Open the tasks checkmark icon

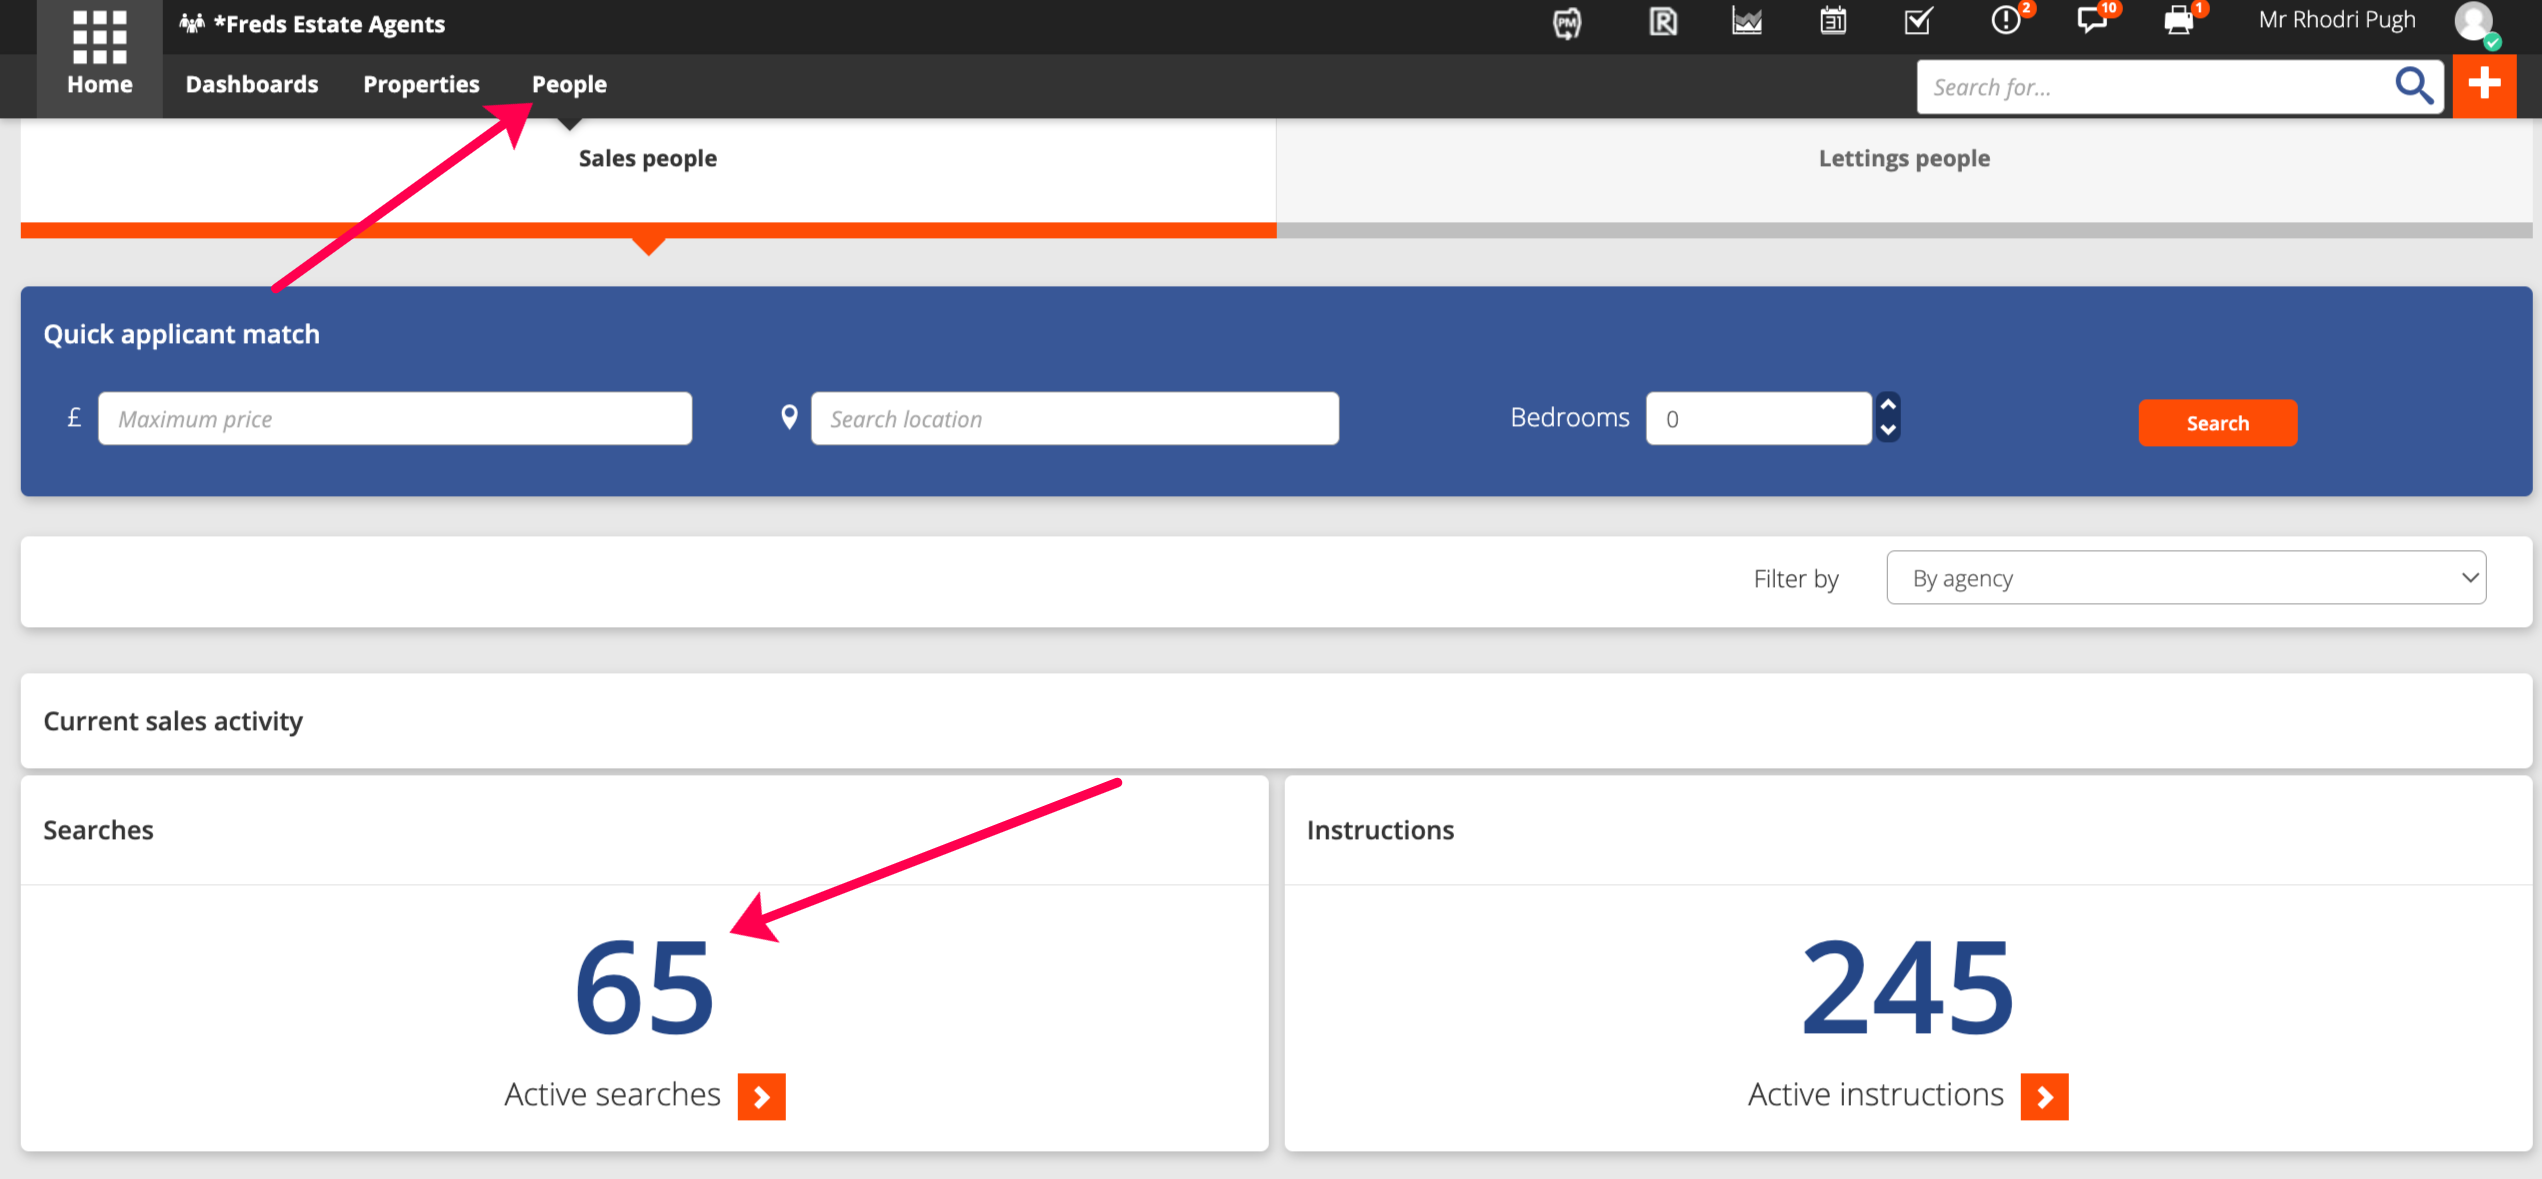click(x=1919, y=21)
